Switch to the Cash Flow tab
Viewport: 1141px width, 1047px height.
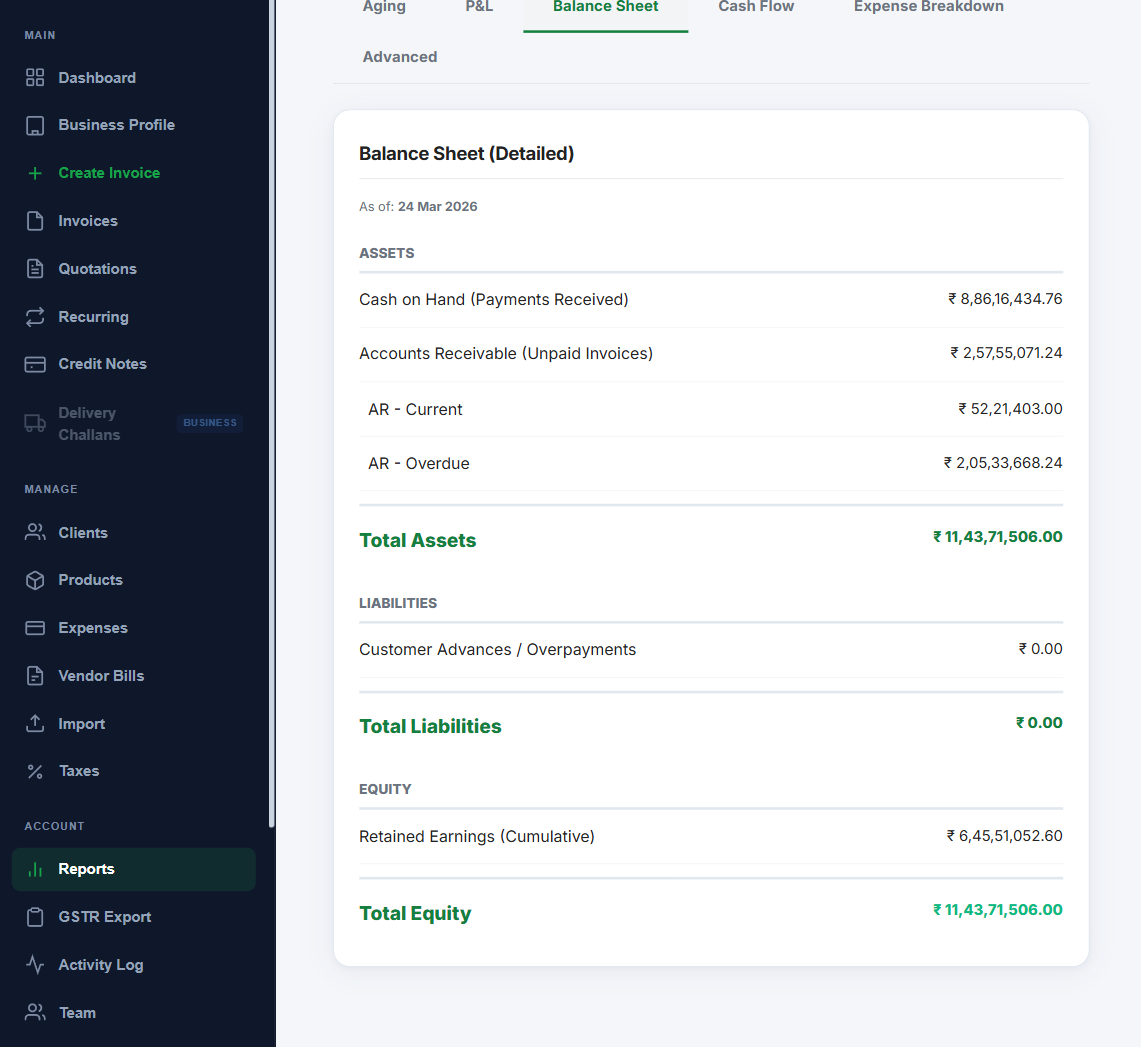[756, 7]
